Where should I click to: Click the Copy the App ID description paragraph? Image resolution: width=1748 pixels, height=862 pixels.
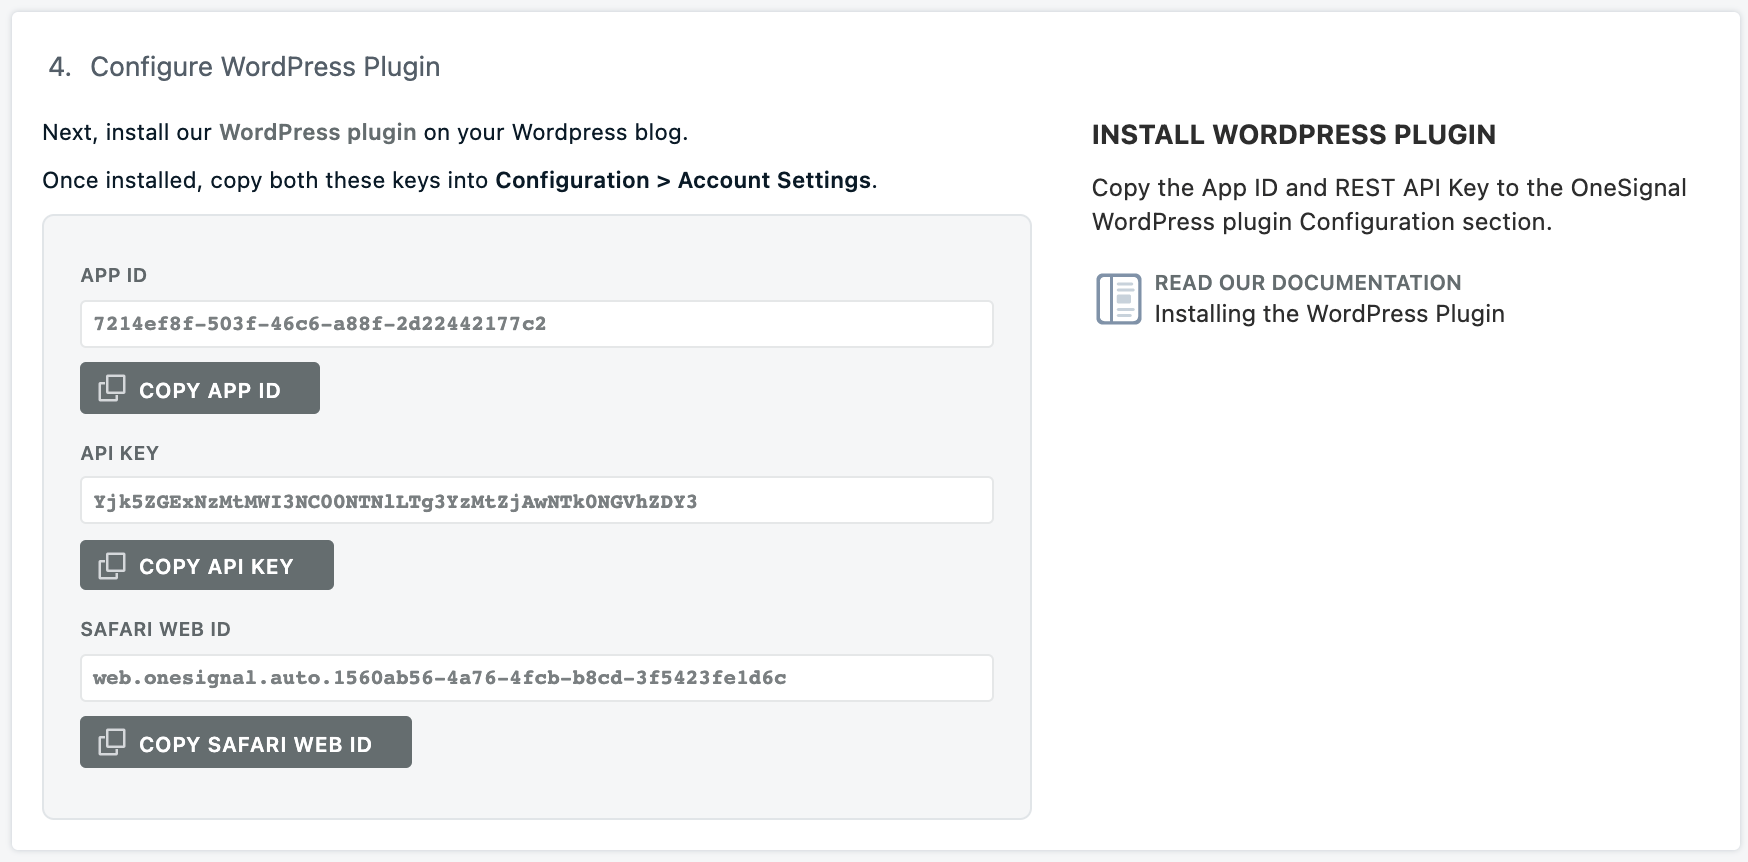tap(1388, 204)
